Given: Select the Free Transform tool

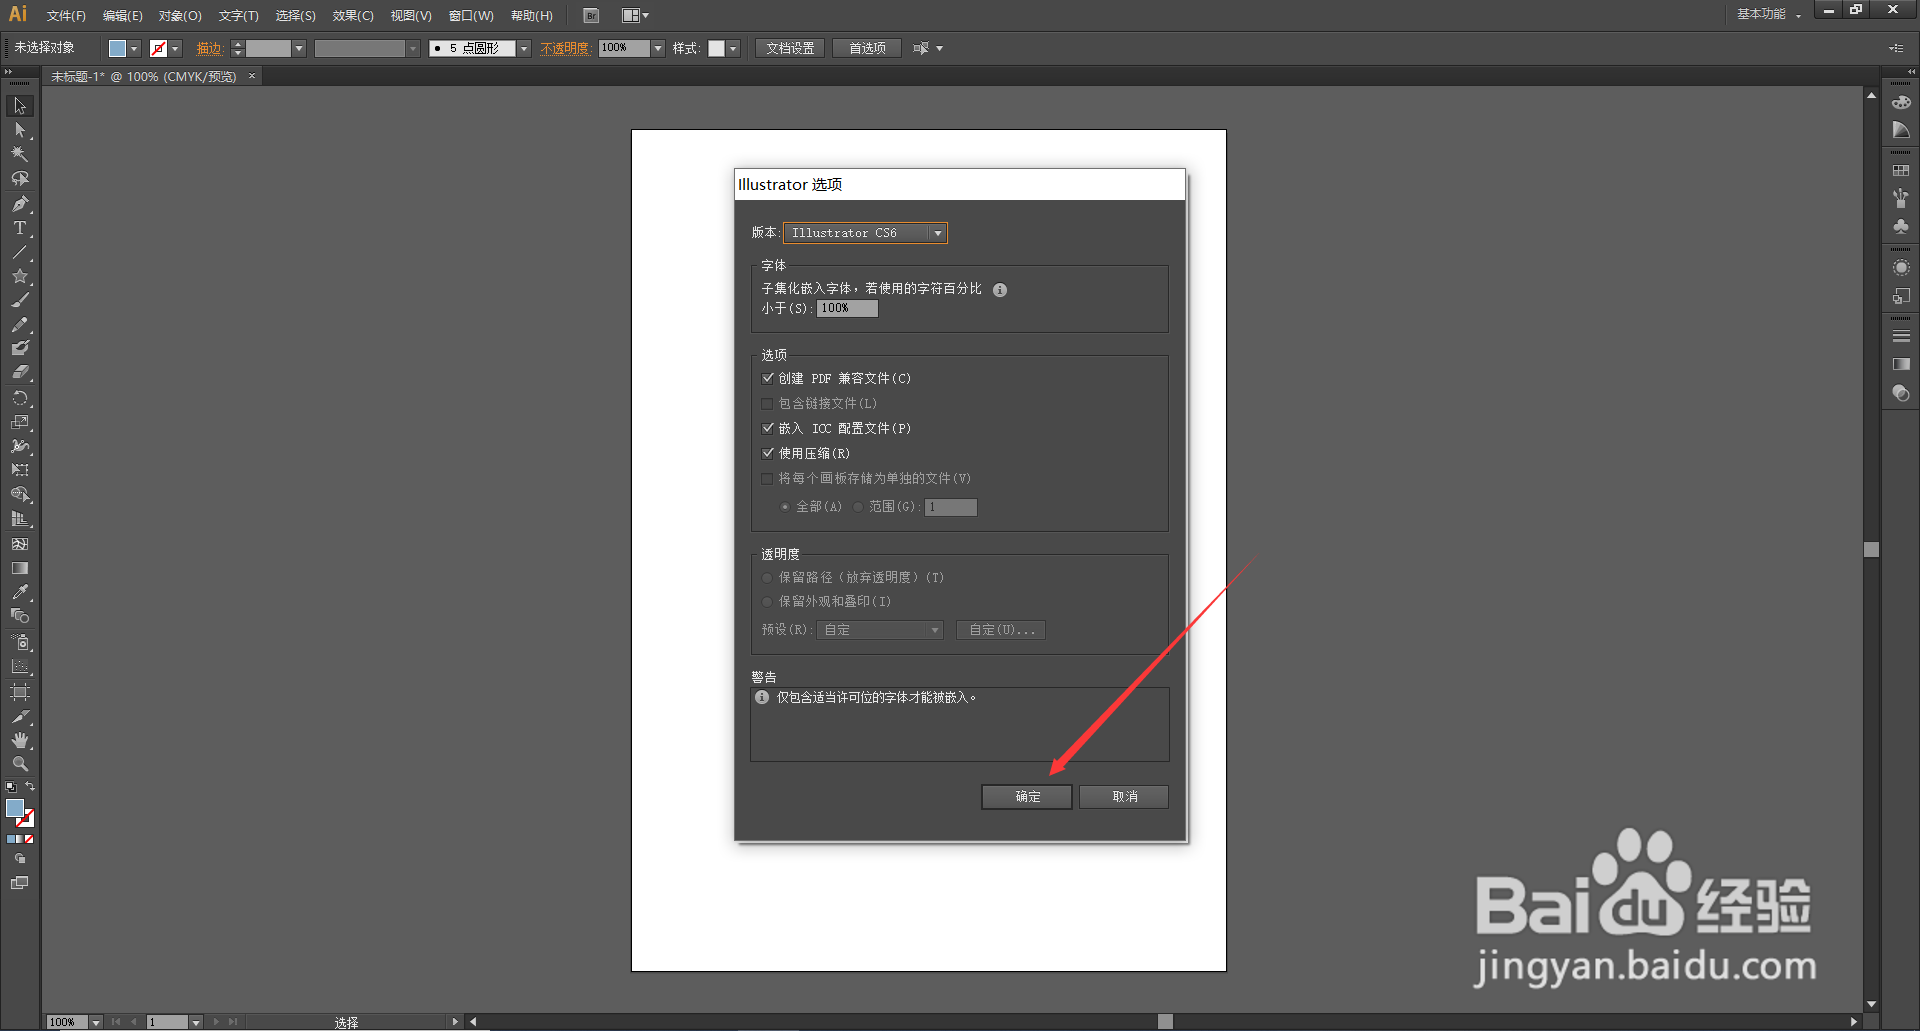Looking at the screenshot, I should click(x=20, y=470).
